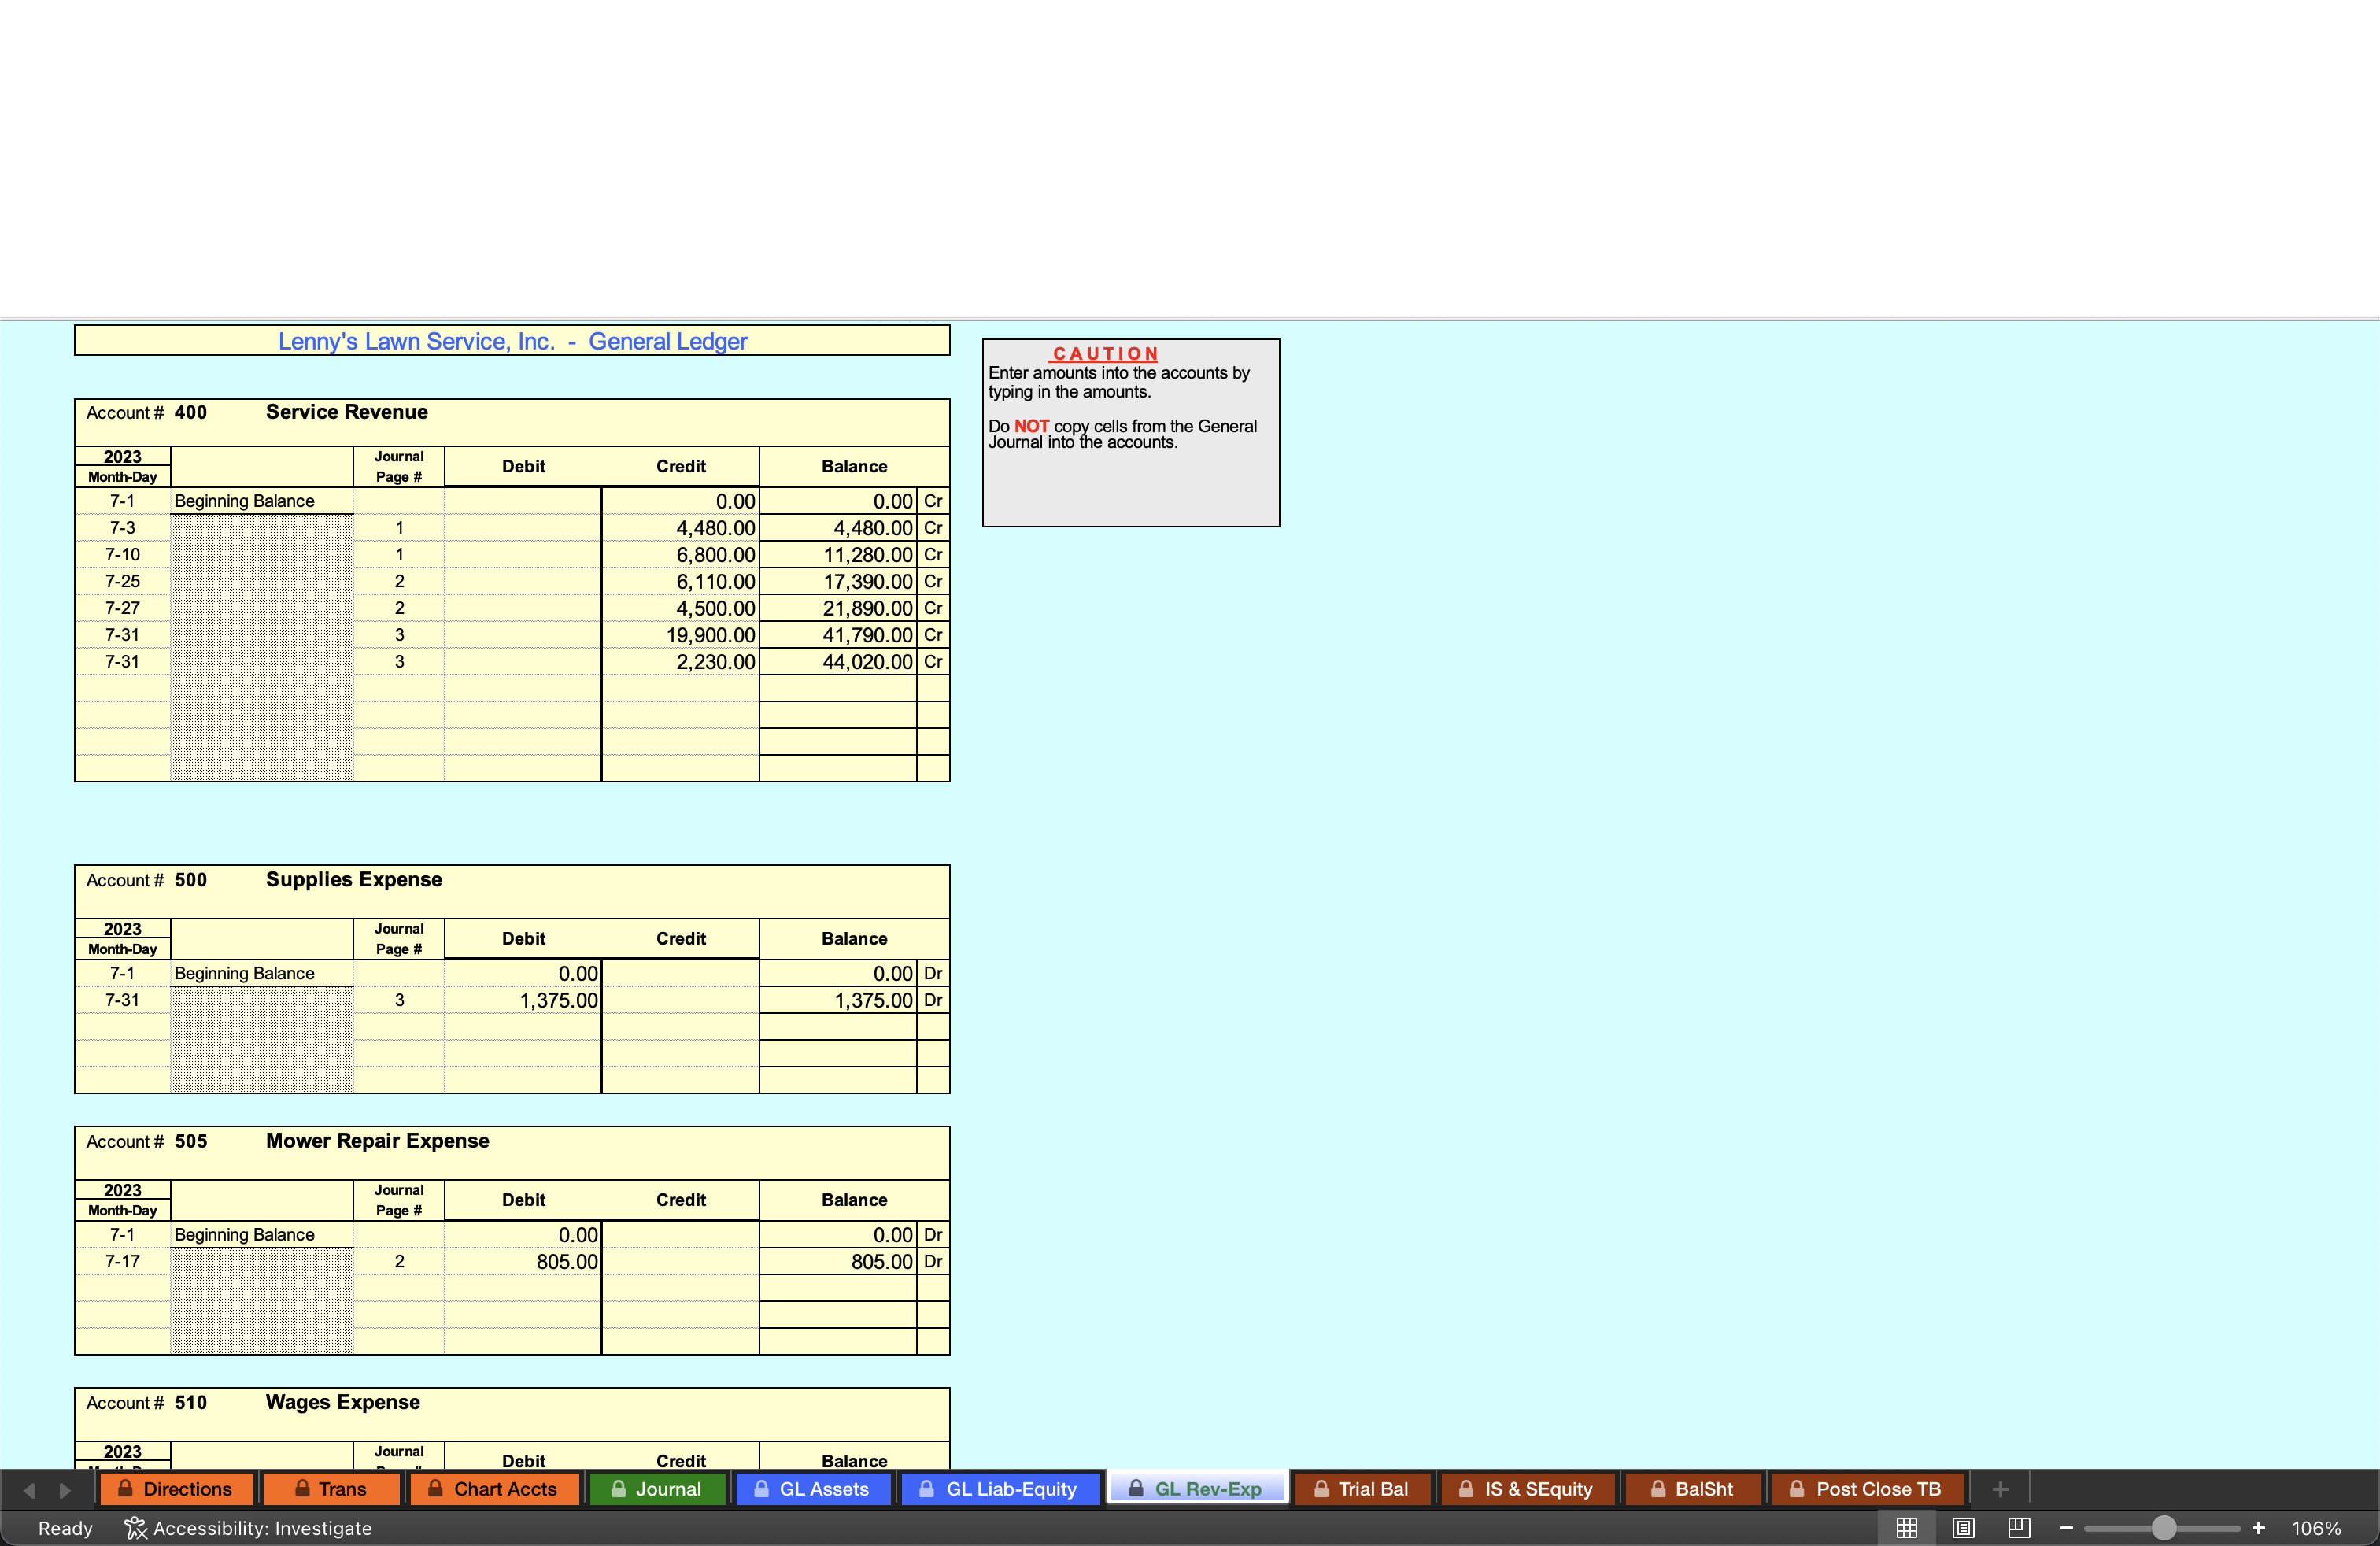Add a new worksheet with the plus button
The width and height of the screenshot is (2380, 1546).
click(2000, 1489)
